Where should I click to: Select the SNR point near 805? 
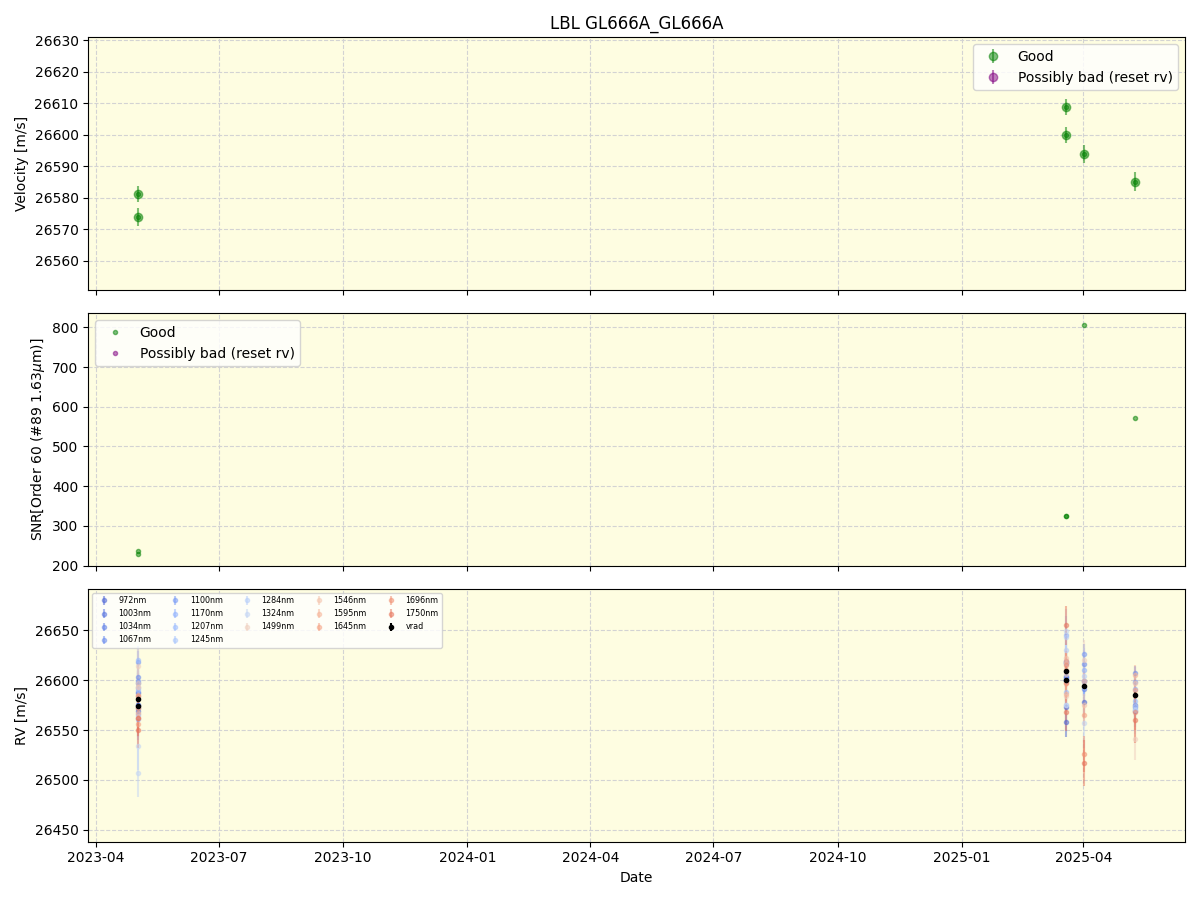[1084, 325]
